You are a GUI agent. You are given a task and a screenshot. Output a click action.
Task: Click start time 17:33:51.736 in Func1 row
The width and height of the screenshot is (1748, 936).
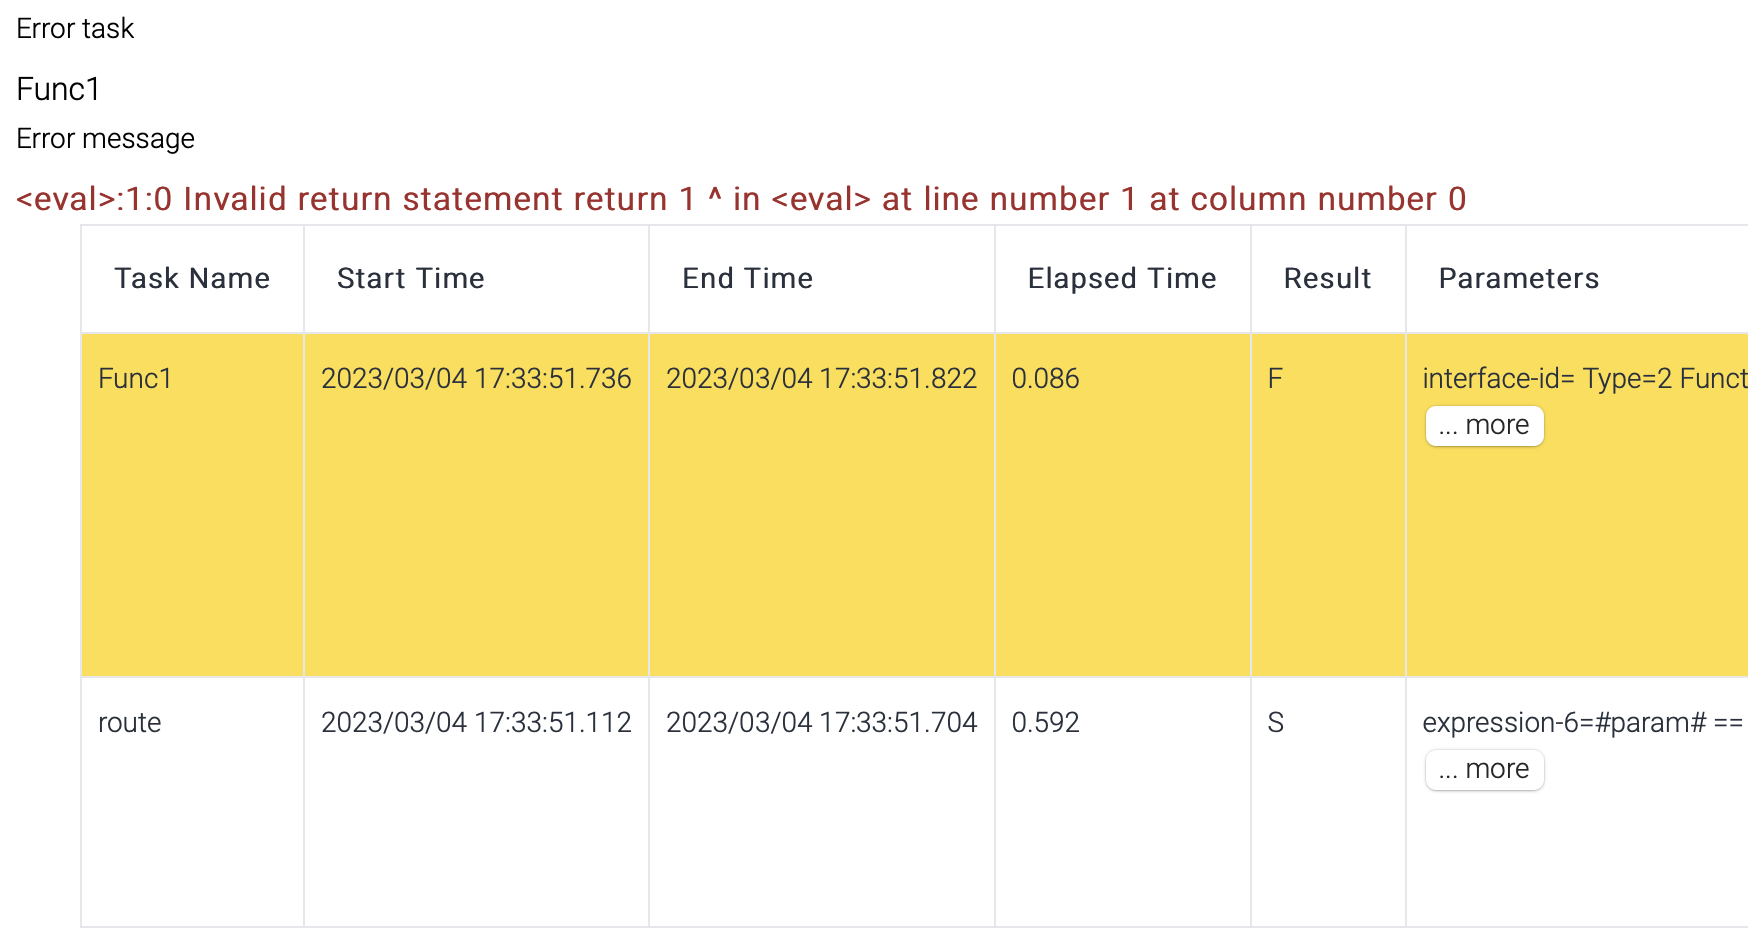tap(476, 379)
